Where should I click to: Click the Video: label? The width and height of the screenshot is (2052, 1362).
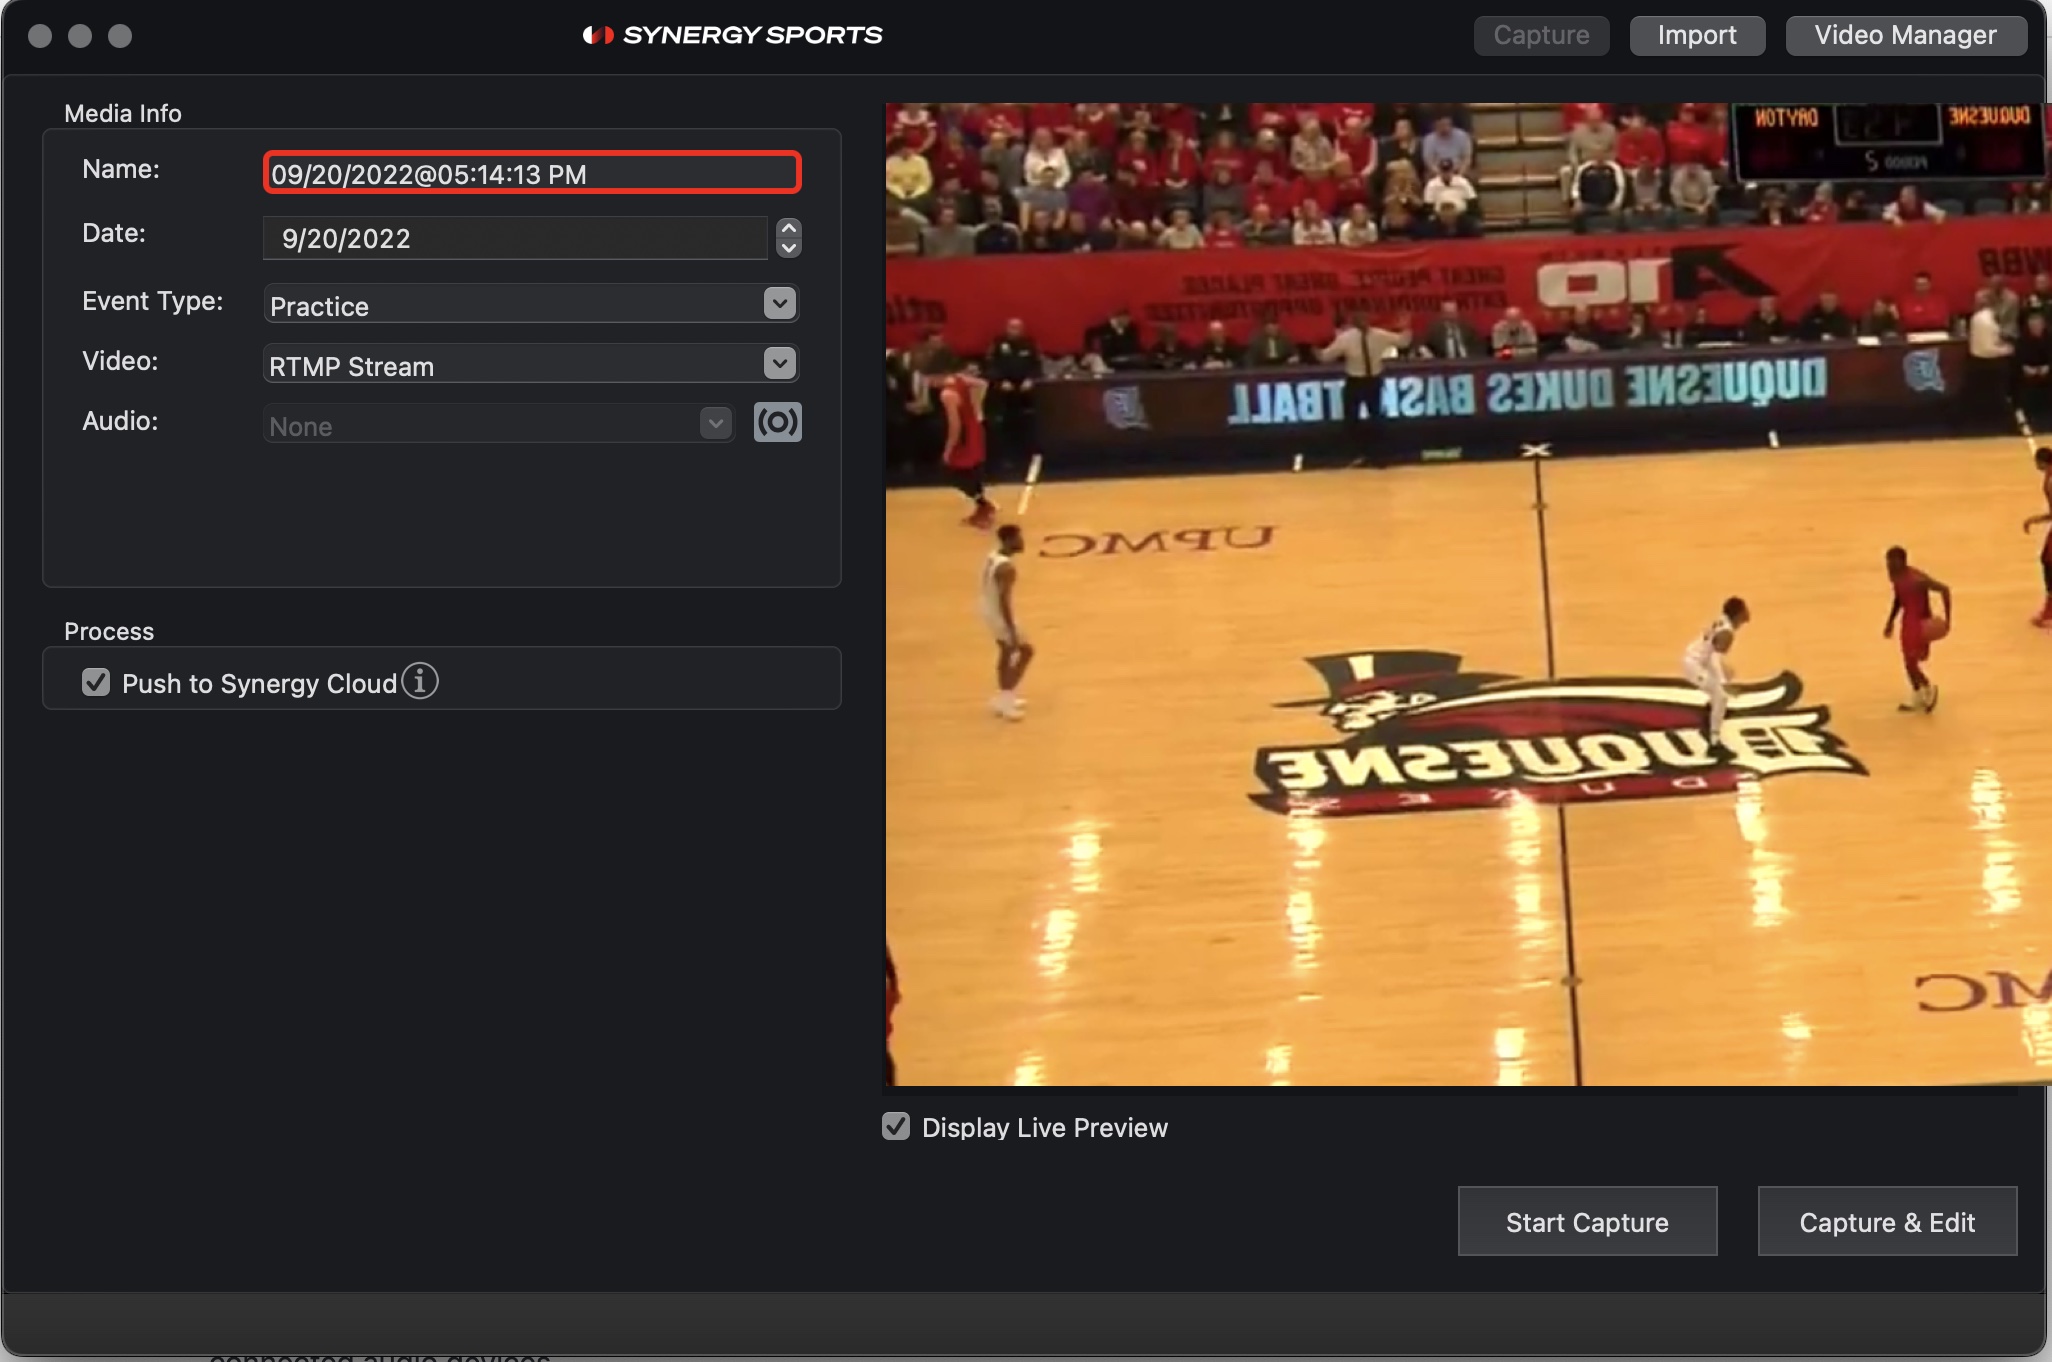point(120,361)
